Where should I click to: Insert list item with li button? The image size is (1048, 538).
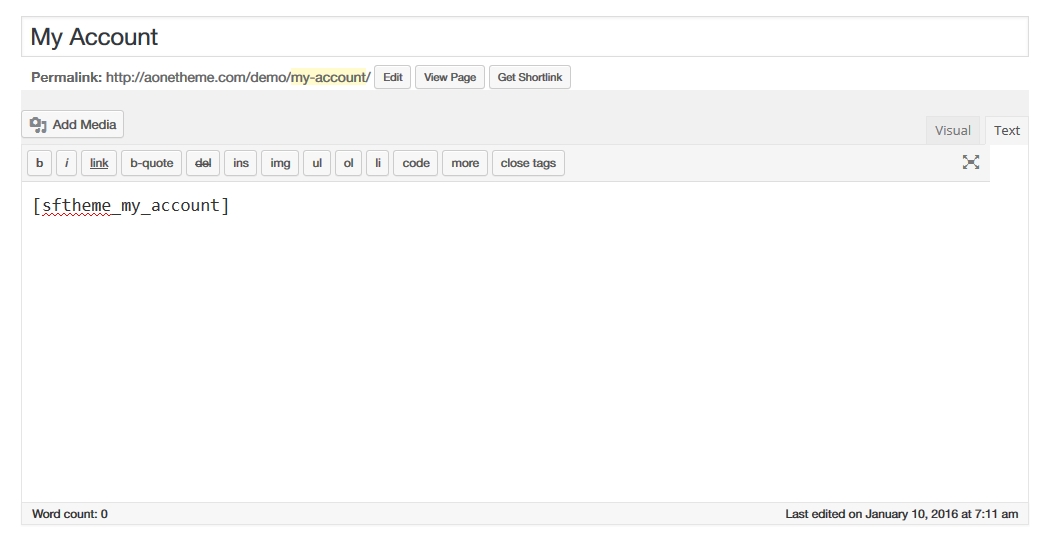click(378, 163)
